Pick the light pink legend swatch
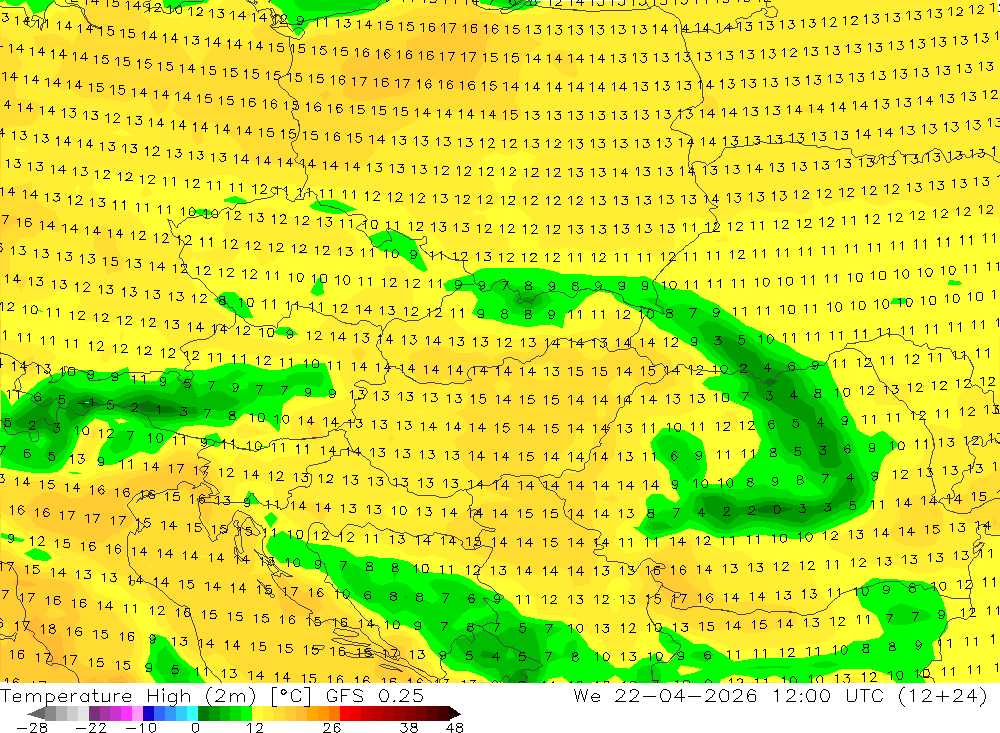1000x733 pixels. (x=137, y=713)
